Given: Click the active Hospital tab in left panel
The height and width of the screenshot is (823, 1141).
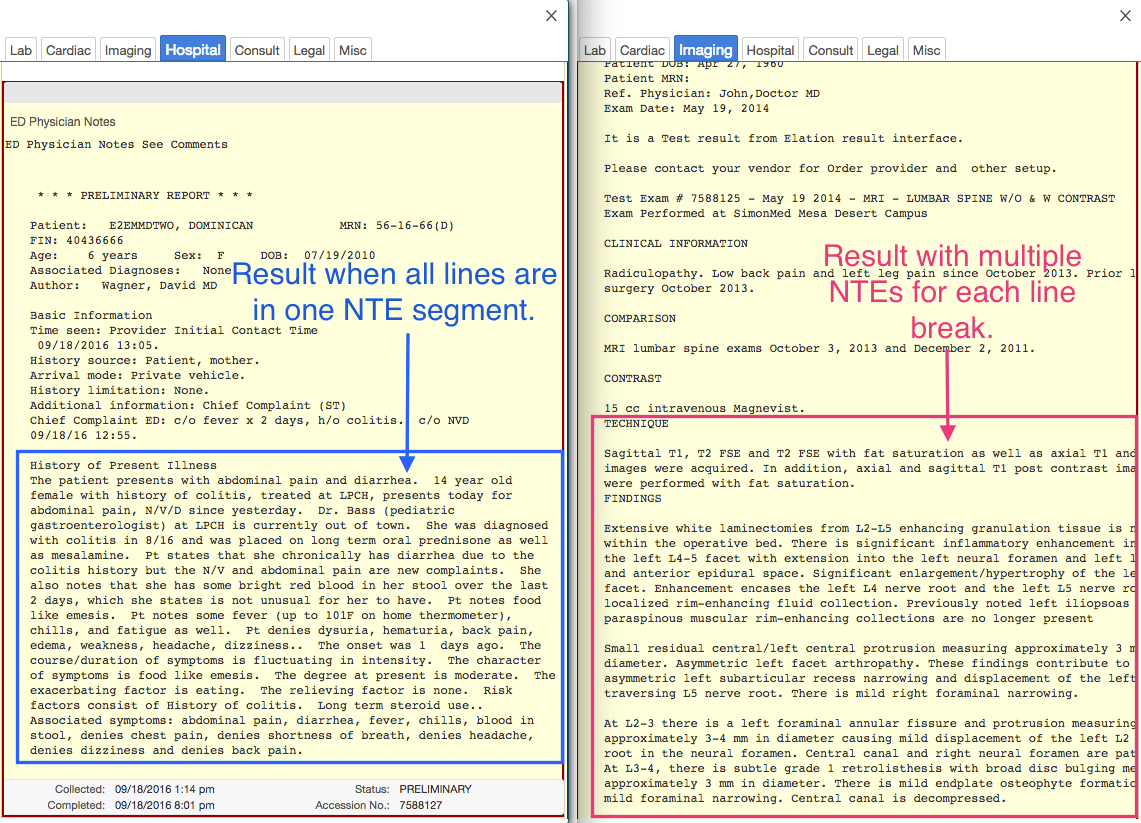Looking at the screenshot, I should point(193,49).
